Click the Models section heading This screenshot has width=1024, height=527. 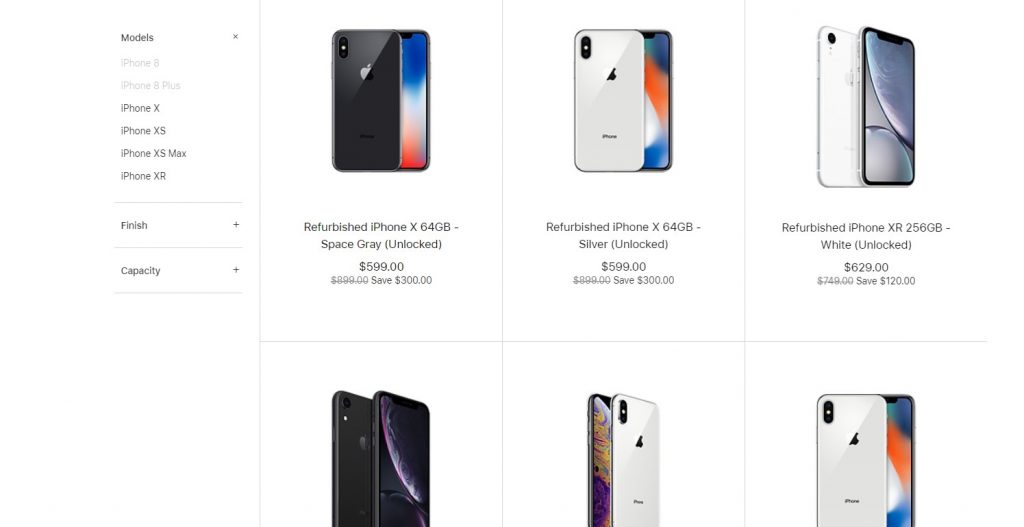click(137, 38)
